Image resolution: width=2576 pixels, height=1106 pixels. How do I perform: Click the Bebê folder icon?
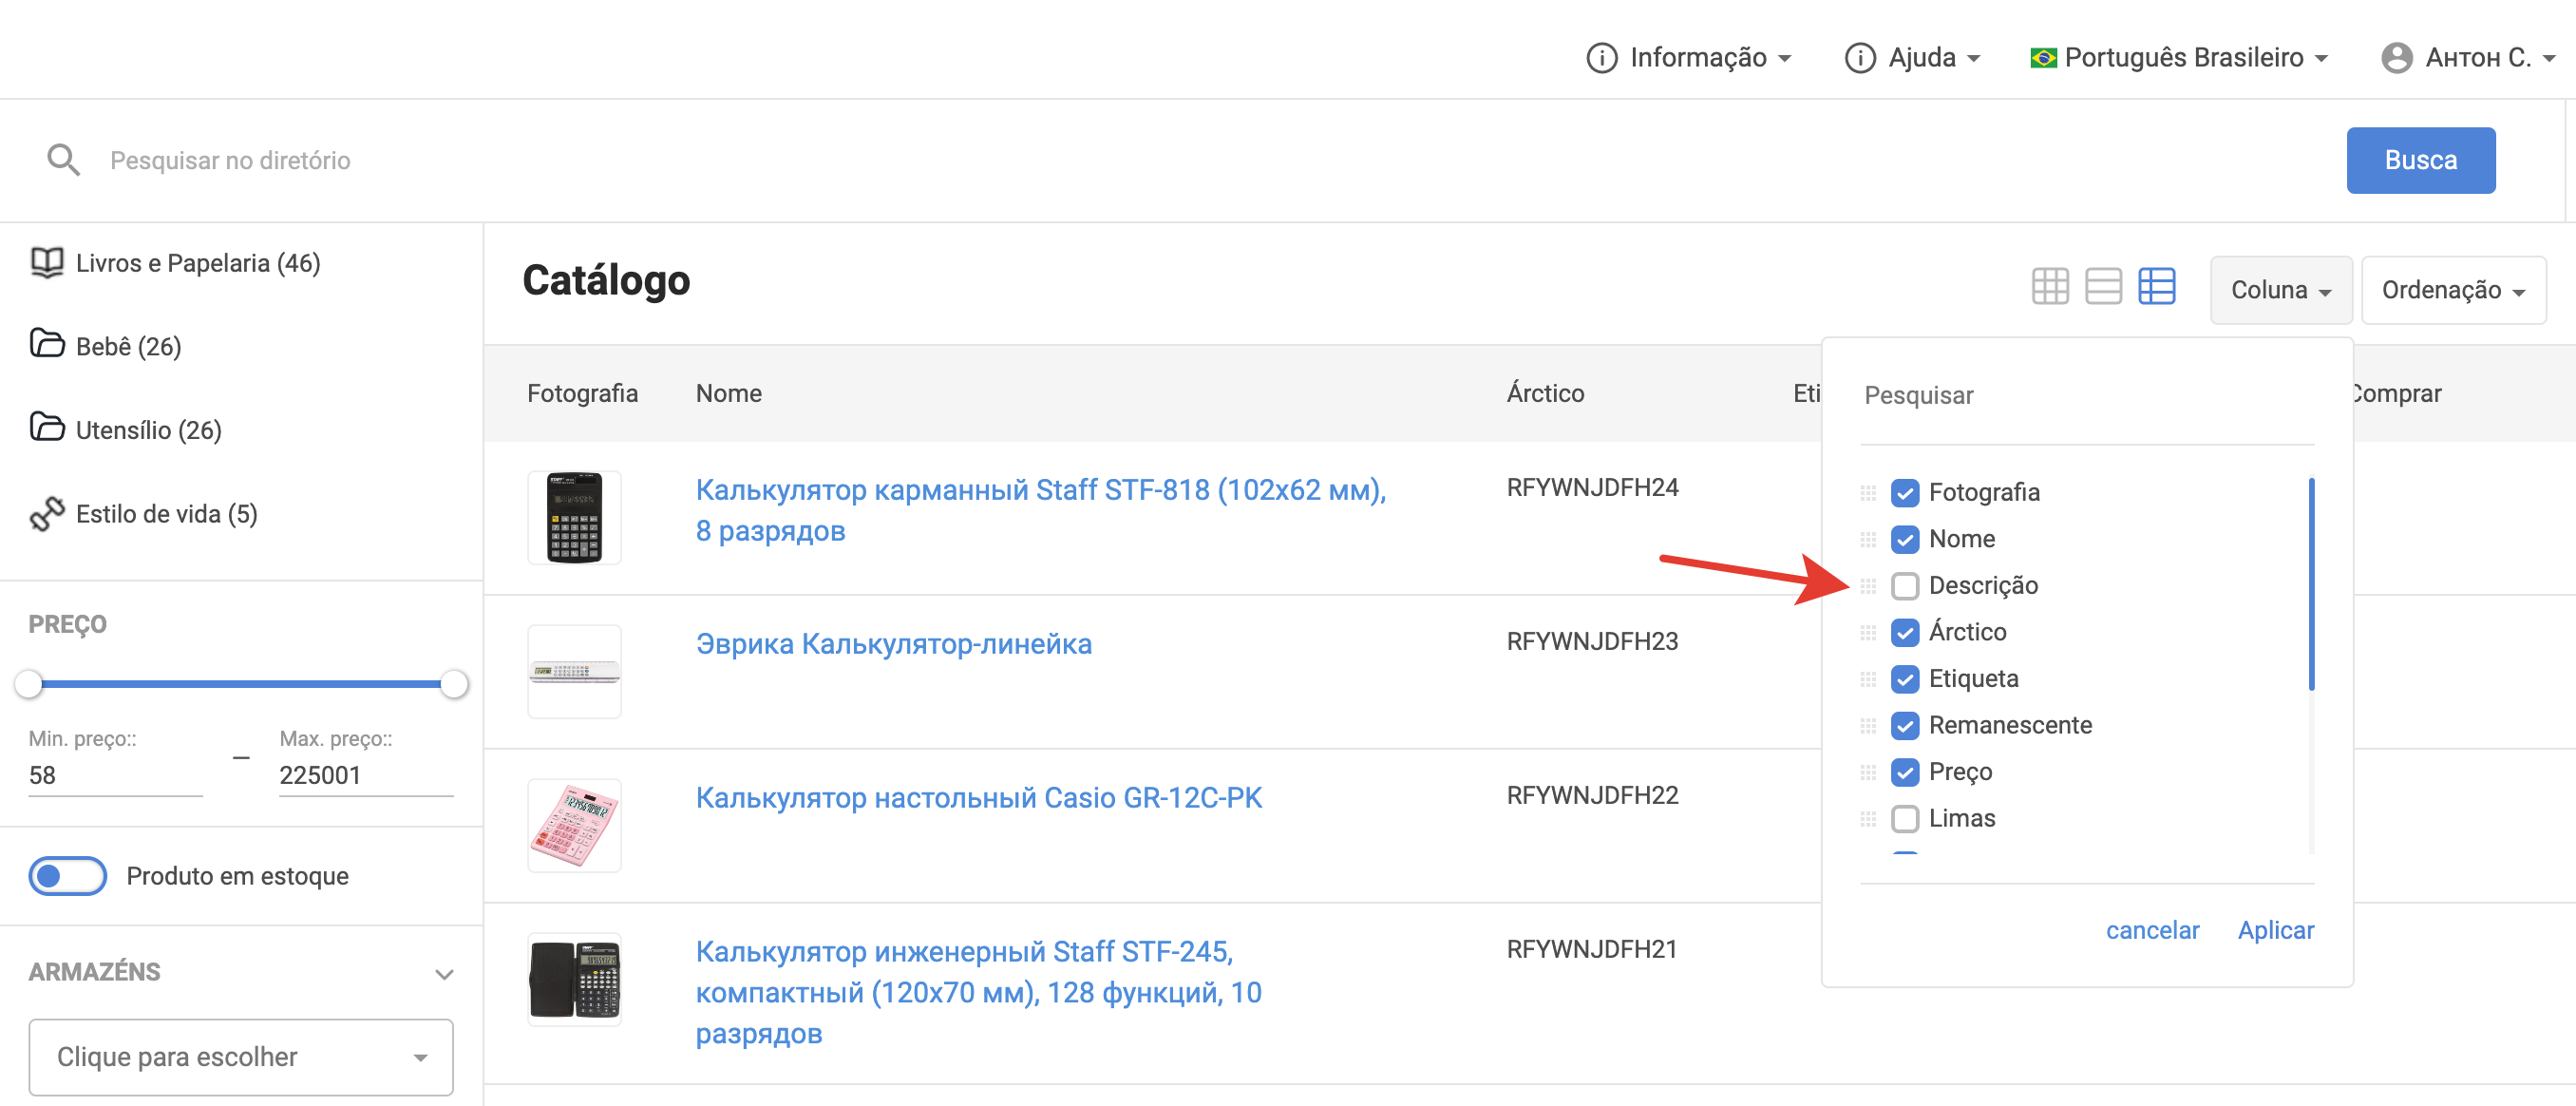tap(47, 344)
